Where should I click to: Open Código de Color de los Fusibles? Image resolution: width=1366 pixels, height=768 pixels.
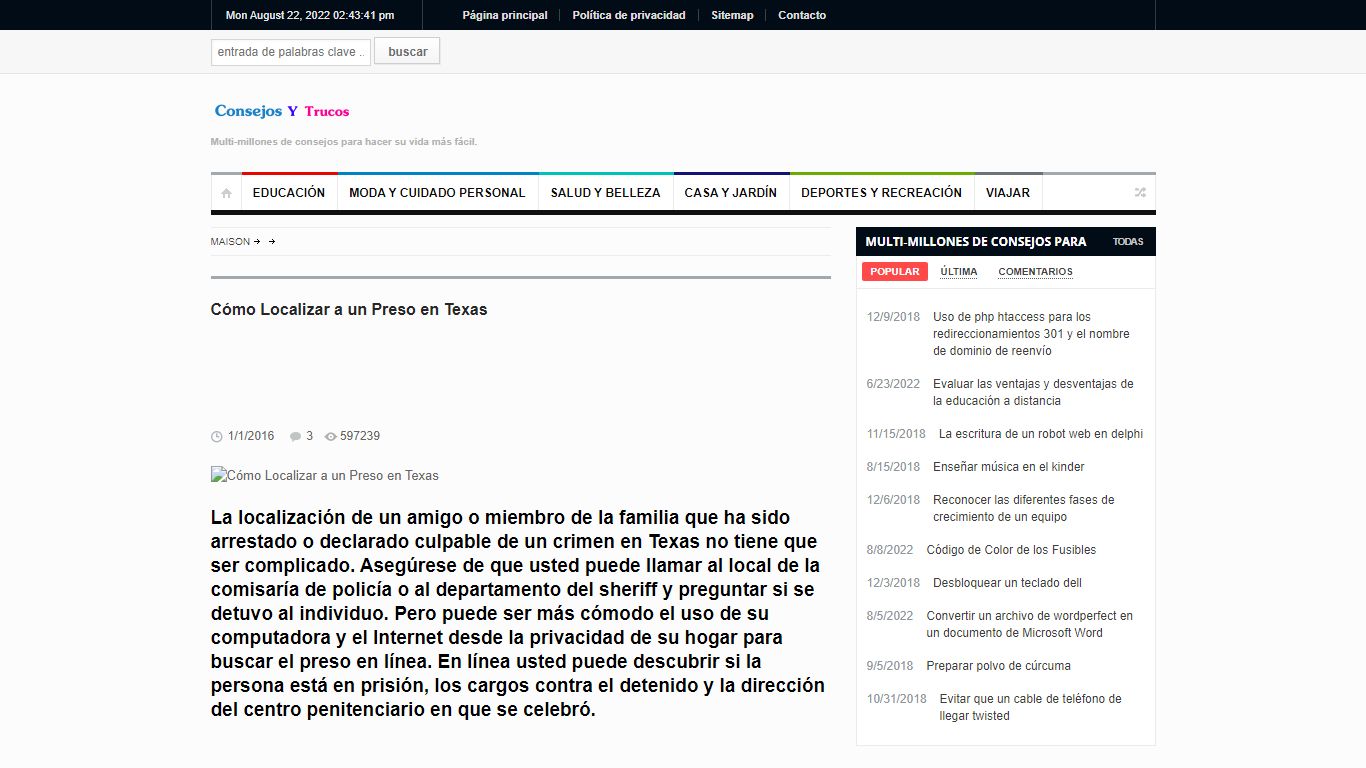(1011, 550)
